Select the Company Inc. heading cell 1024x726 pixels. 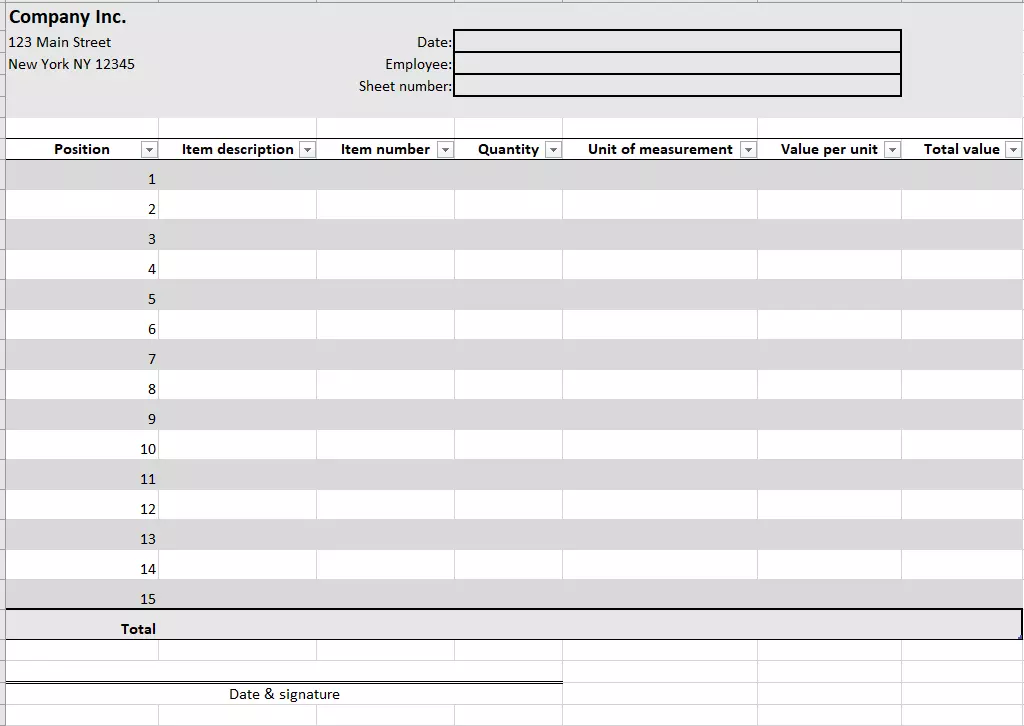coord(66,16)
